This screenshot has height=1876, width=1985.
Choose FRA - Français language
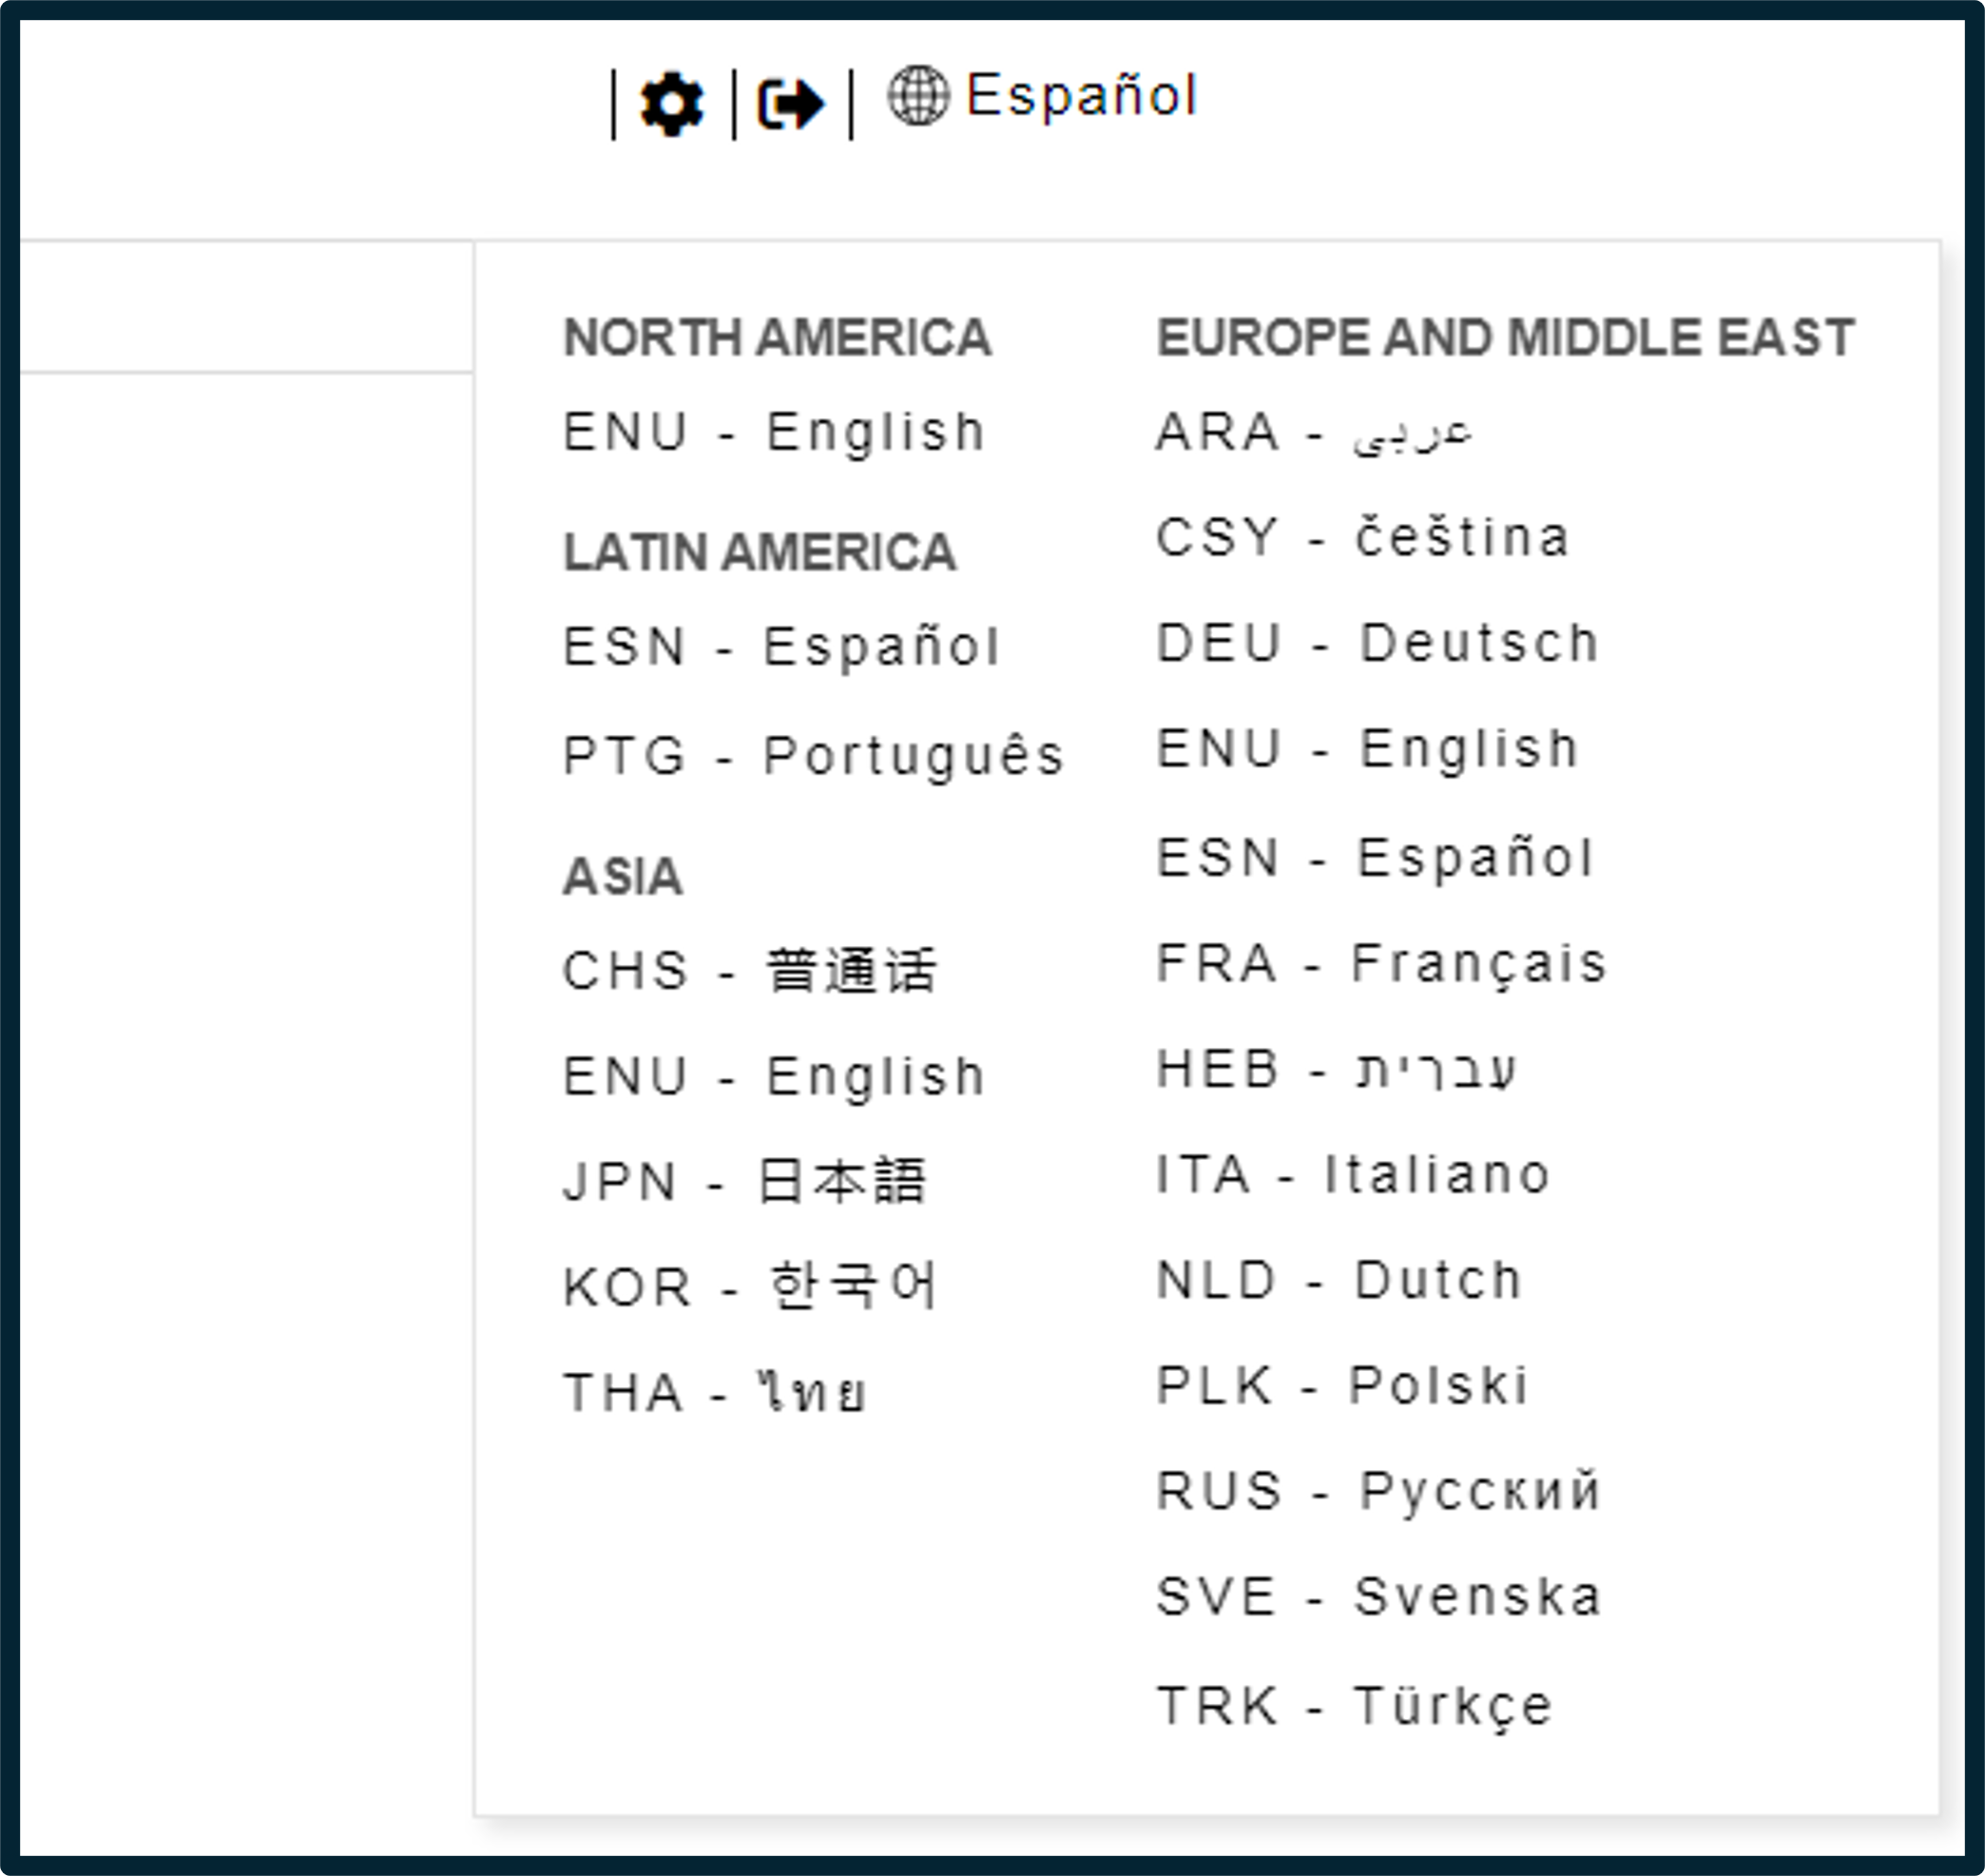coord(1382,964)
